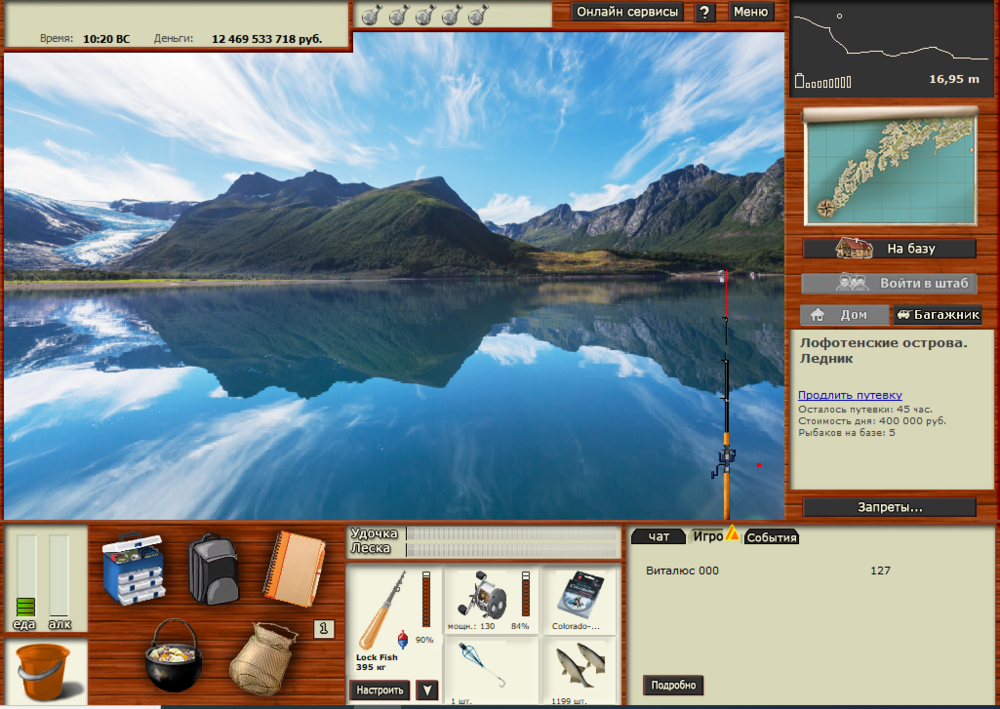Click the Настроить button
Viewport: 1000px width, 709px height.
pos(380,690)
